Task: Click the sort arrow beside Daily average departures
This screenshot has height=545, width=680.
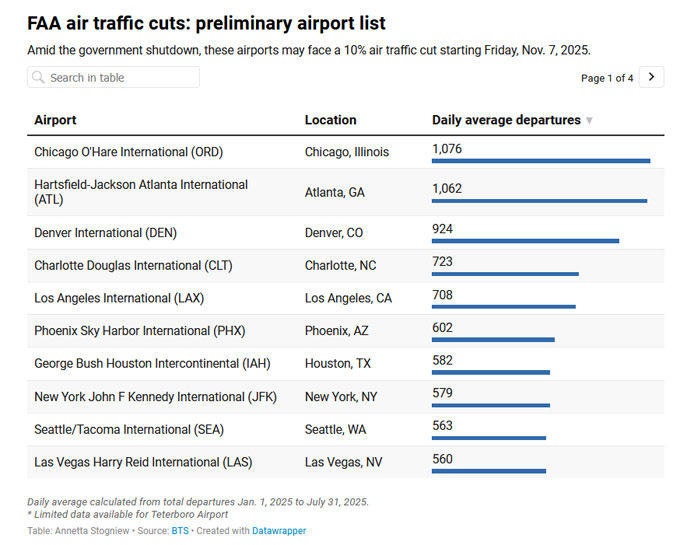Action: coord(589,121)
